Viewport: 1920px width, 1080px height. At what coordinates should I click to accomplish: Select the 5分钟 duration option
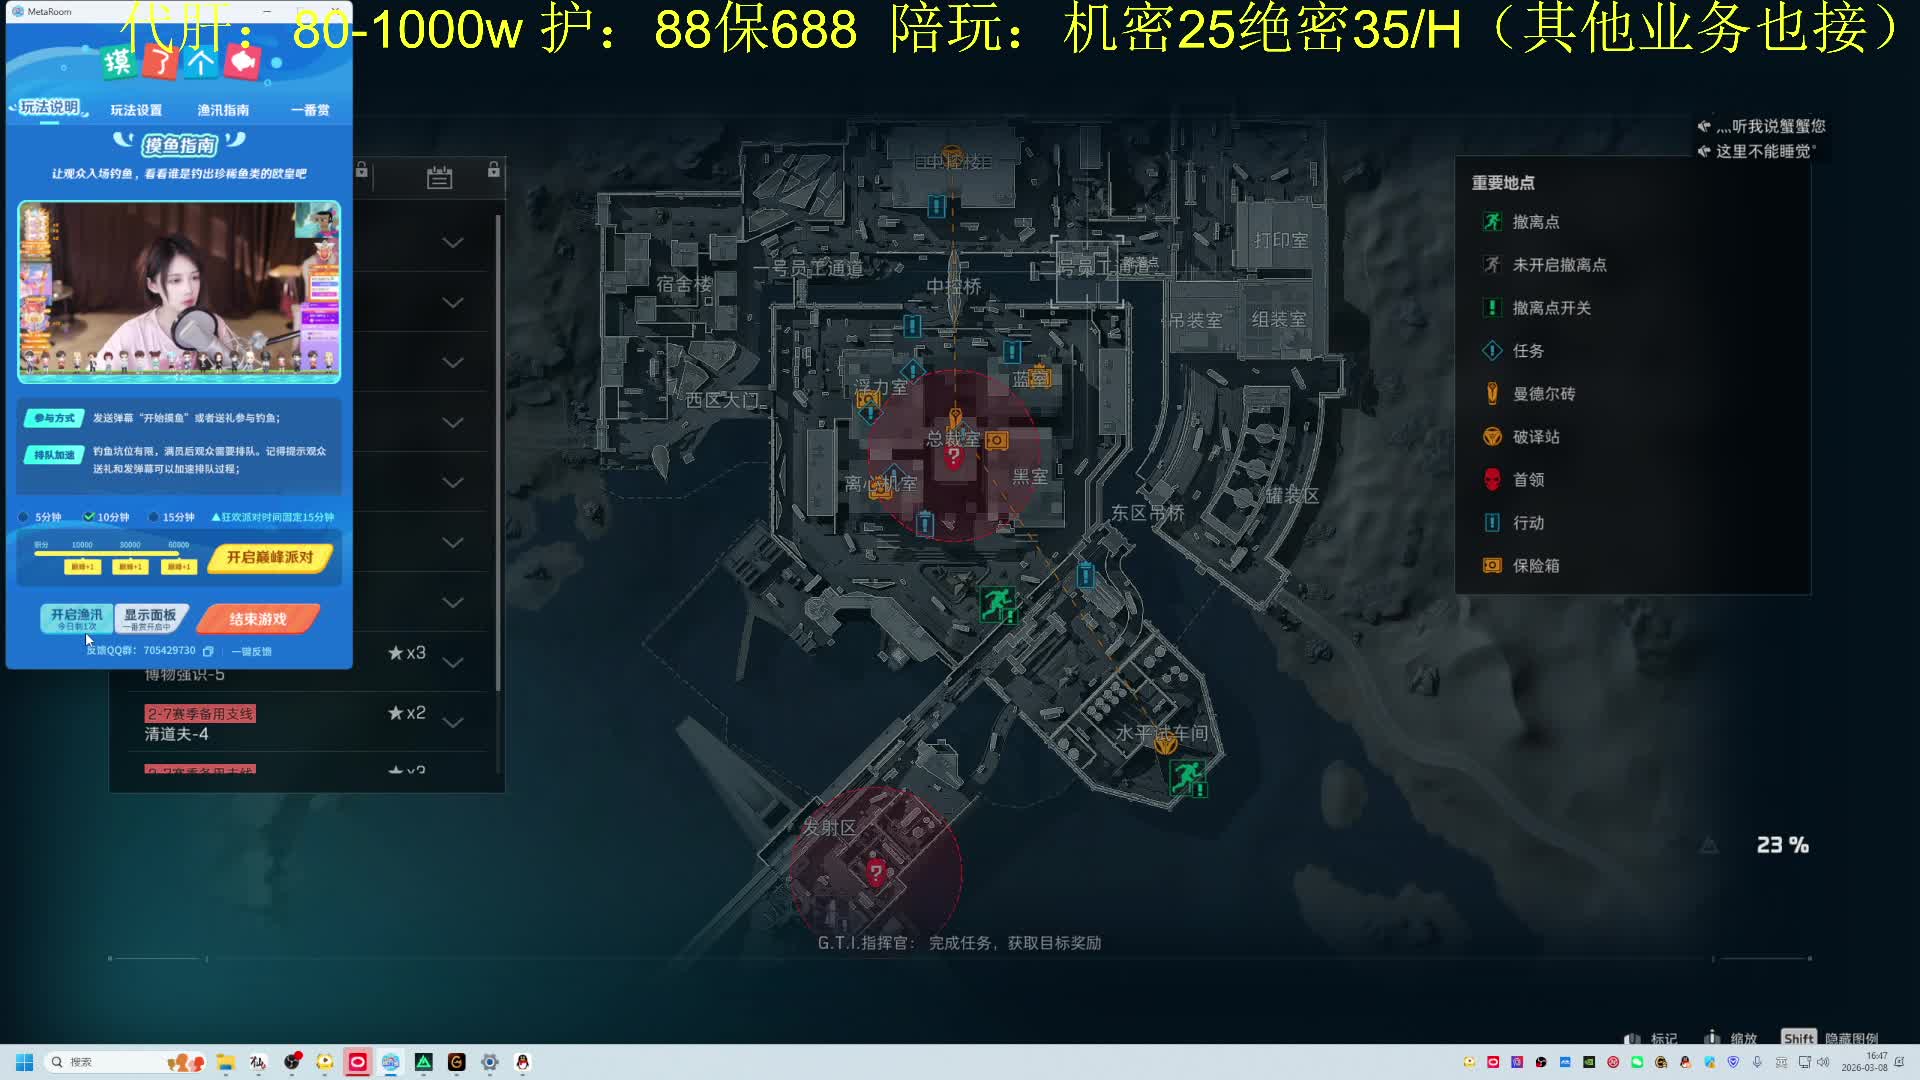tap(24, 517)
